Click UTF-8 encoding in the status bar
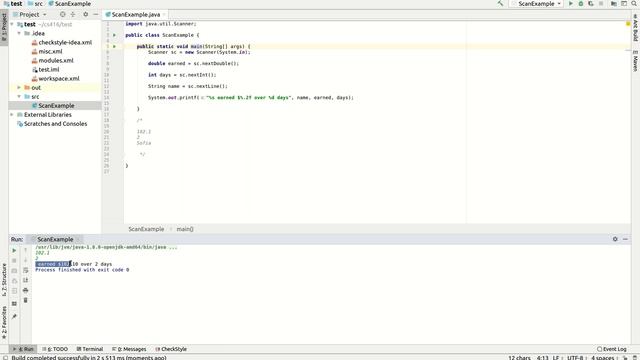The height and width of the screenshot is (360, 640). [x=575, y=358]
